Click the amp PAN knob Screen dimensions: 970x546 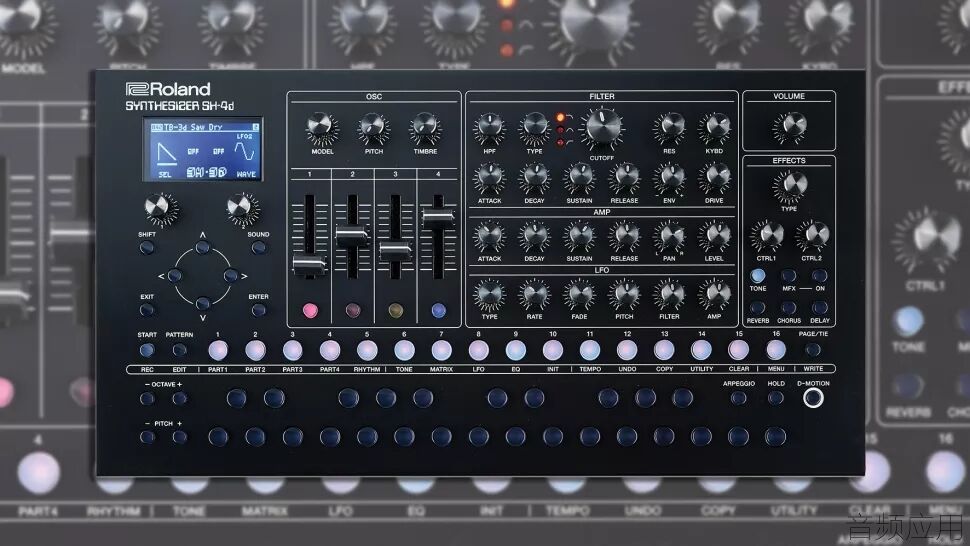[669, 236]
